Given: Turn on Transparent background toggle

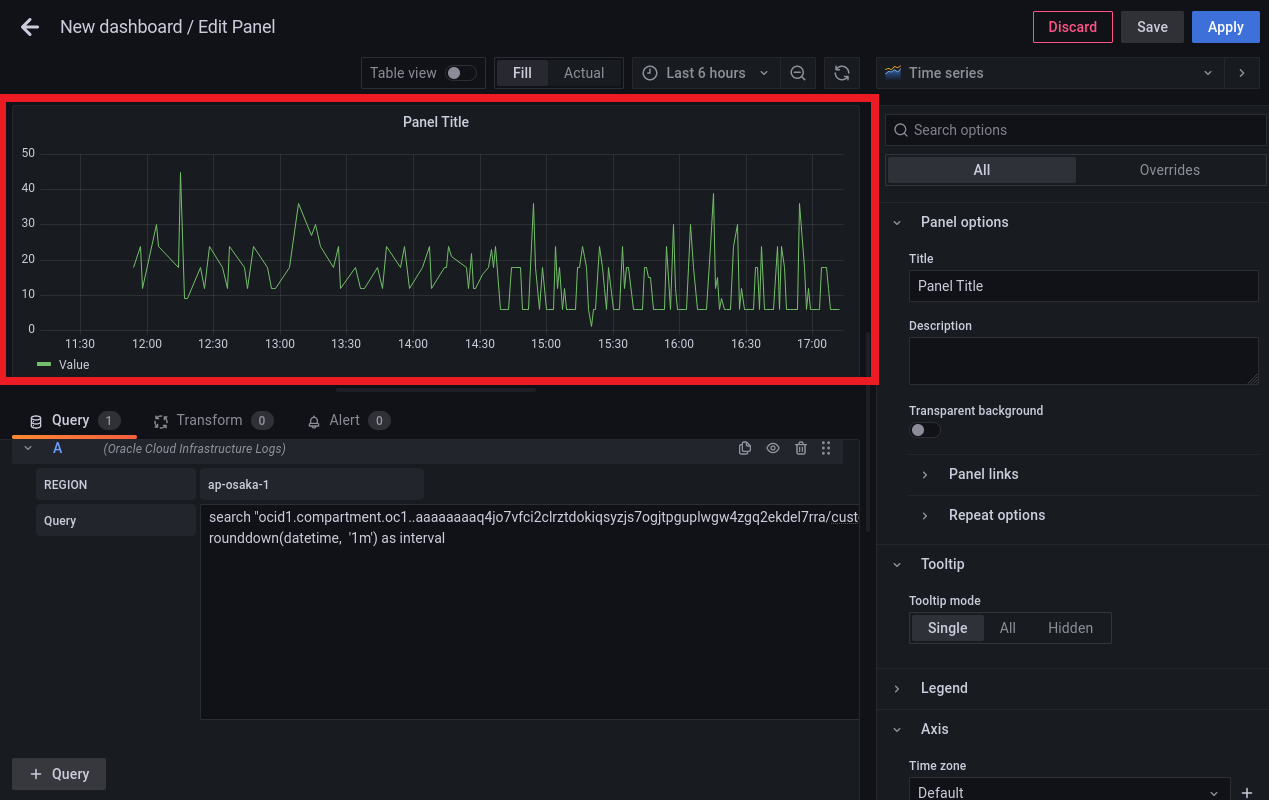Looking at the screenshot, I should coord(925,430).
